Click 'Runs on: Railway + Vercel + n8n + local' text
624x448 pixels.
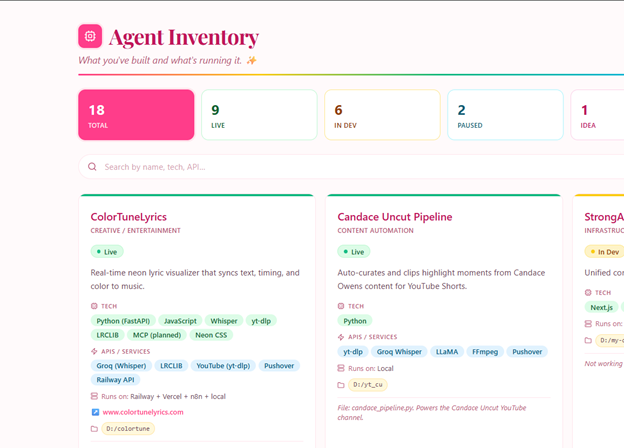coord(164,396)
